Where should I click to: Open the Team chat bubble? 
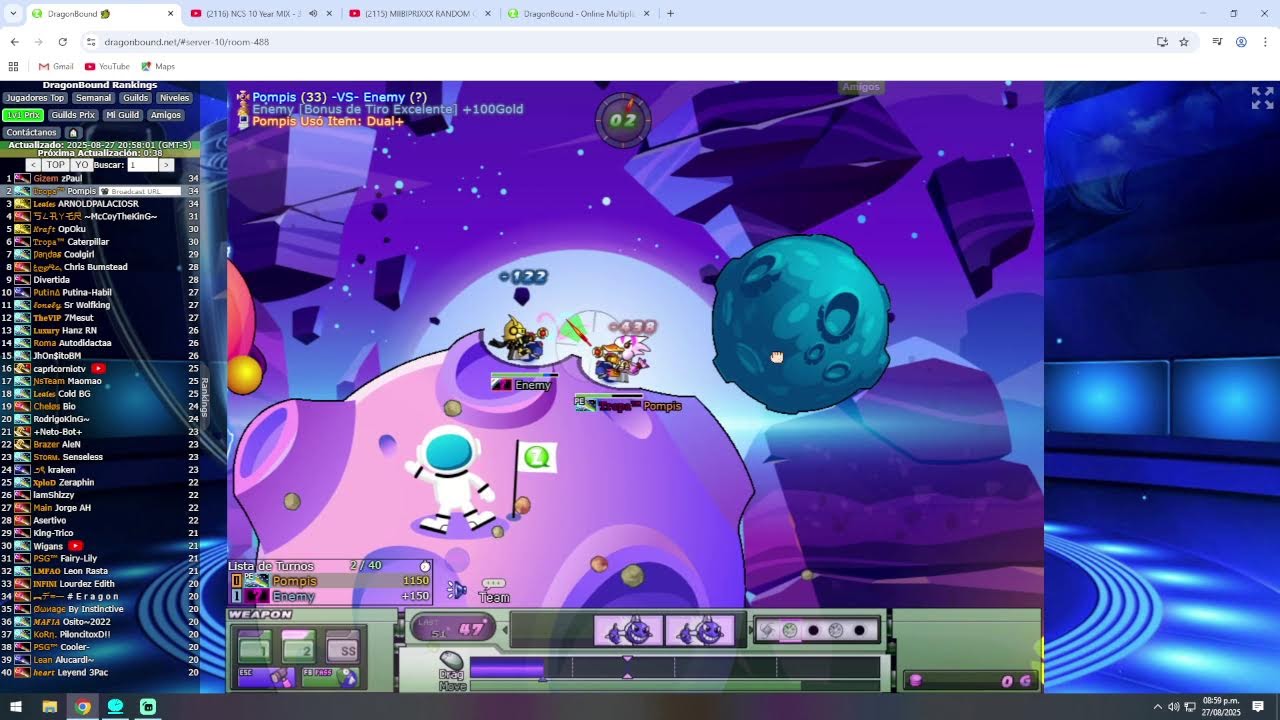click(494, 591)
